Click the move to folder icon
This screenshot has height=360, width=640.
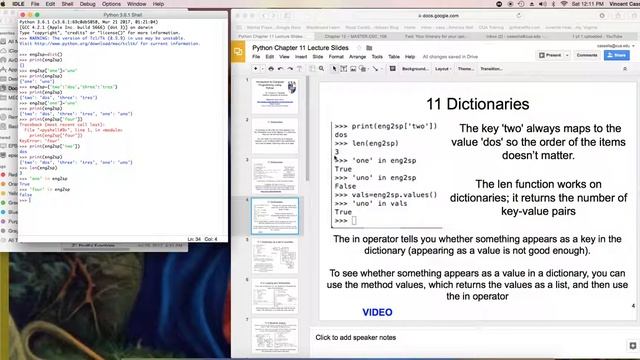(369, 48)
